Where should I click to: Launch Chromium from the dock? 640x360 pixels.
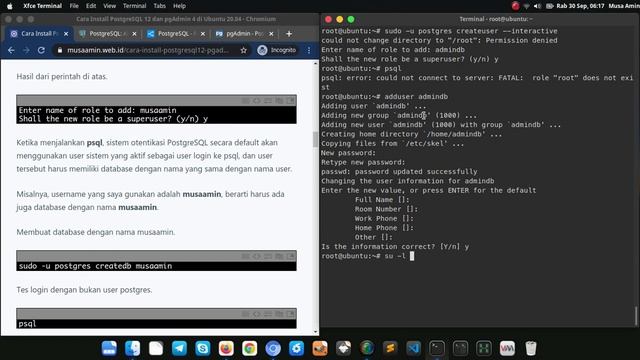click(273, 348)
